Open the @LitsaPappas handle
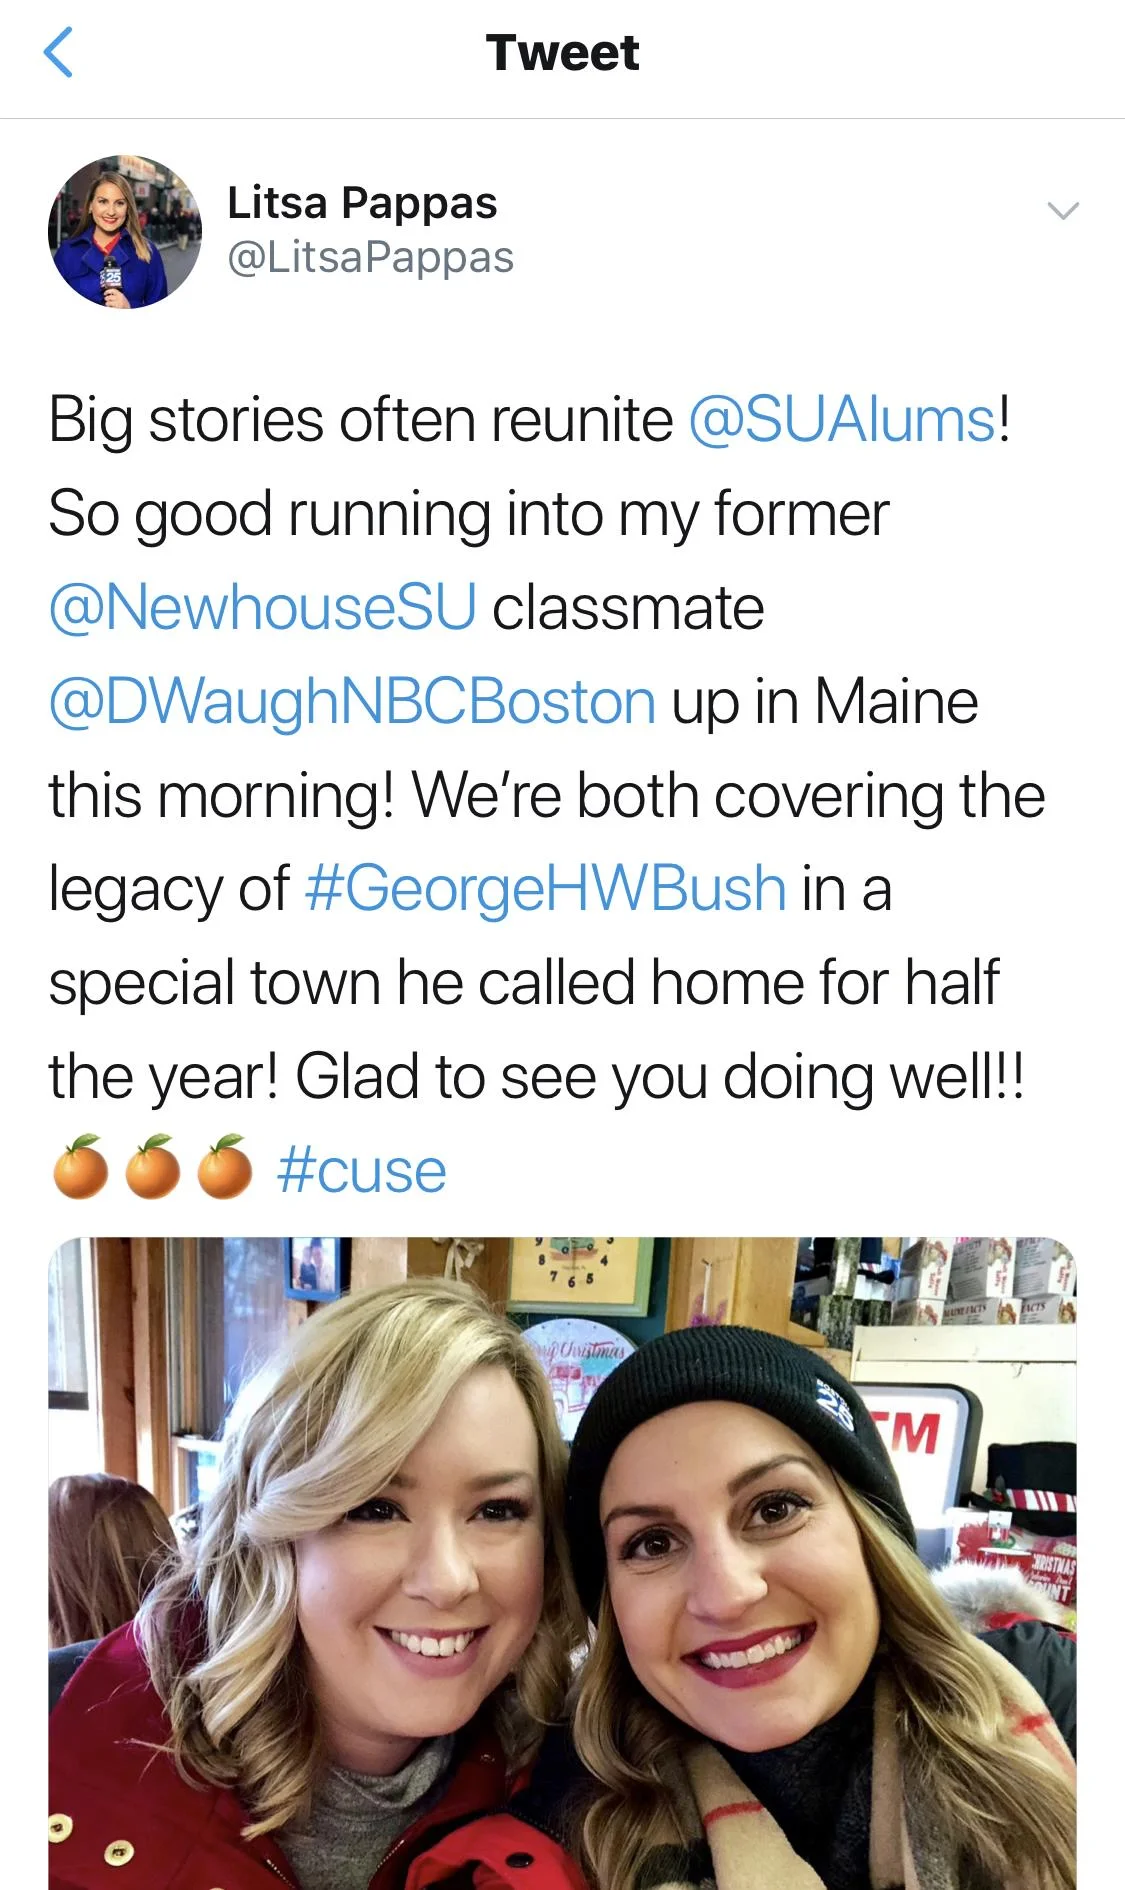This screenshot has height=1890, width=1125. pyautogui.click(x=370, y=257)
